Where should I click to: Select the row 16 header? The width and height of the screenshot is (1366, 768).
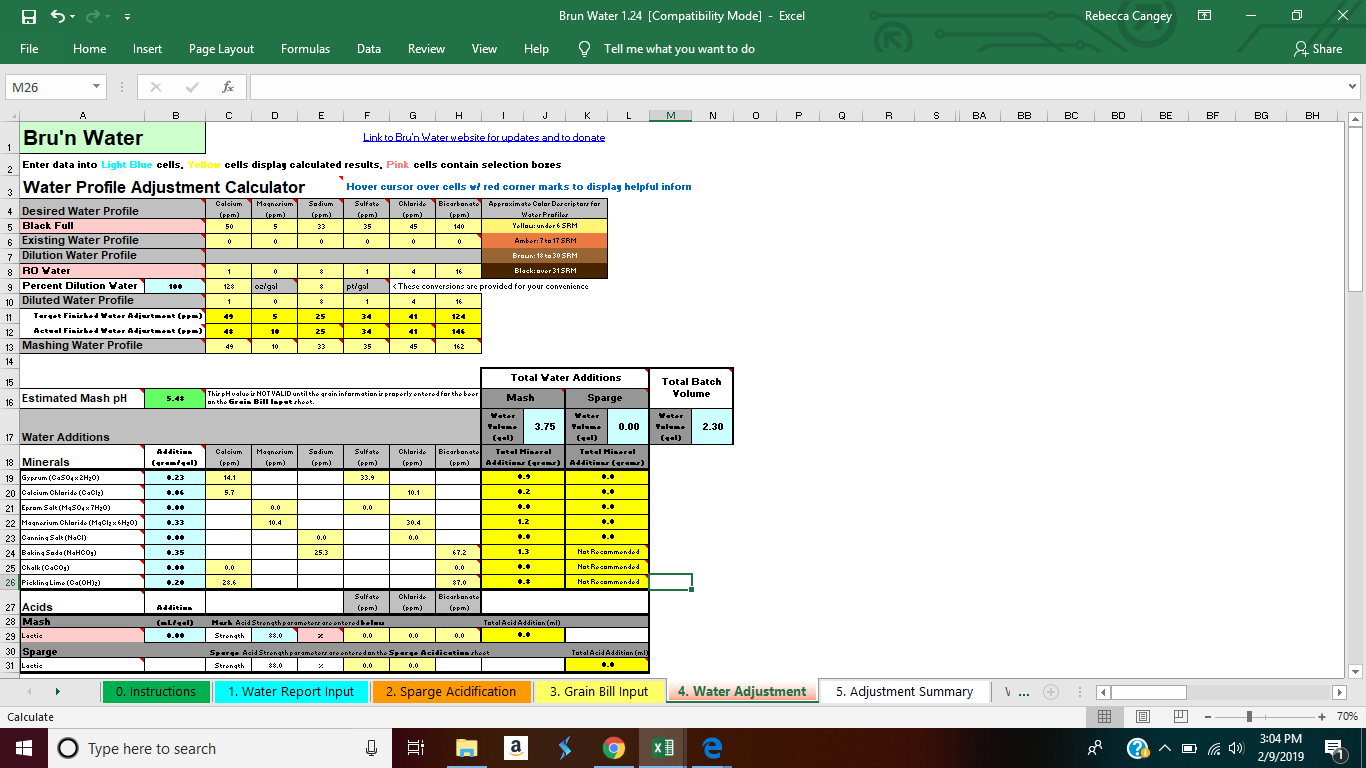click(x=9, y=399)
